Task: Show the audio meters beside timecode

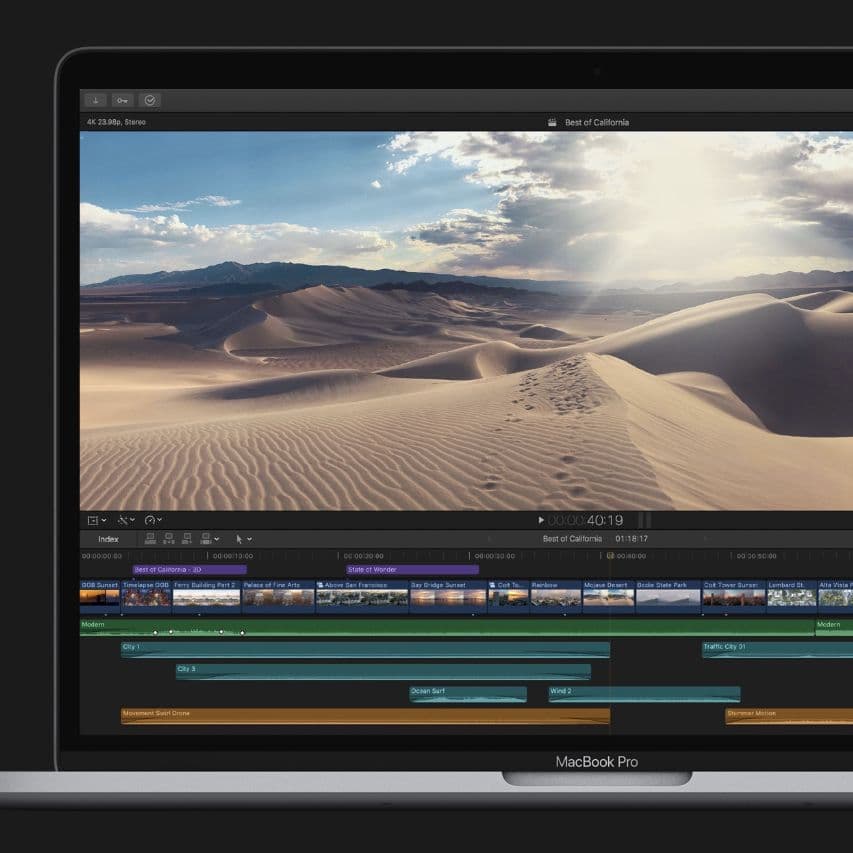Action: [x=644, y=520]
